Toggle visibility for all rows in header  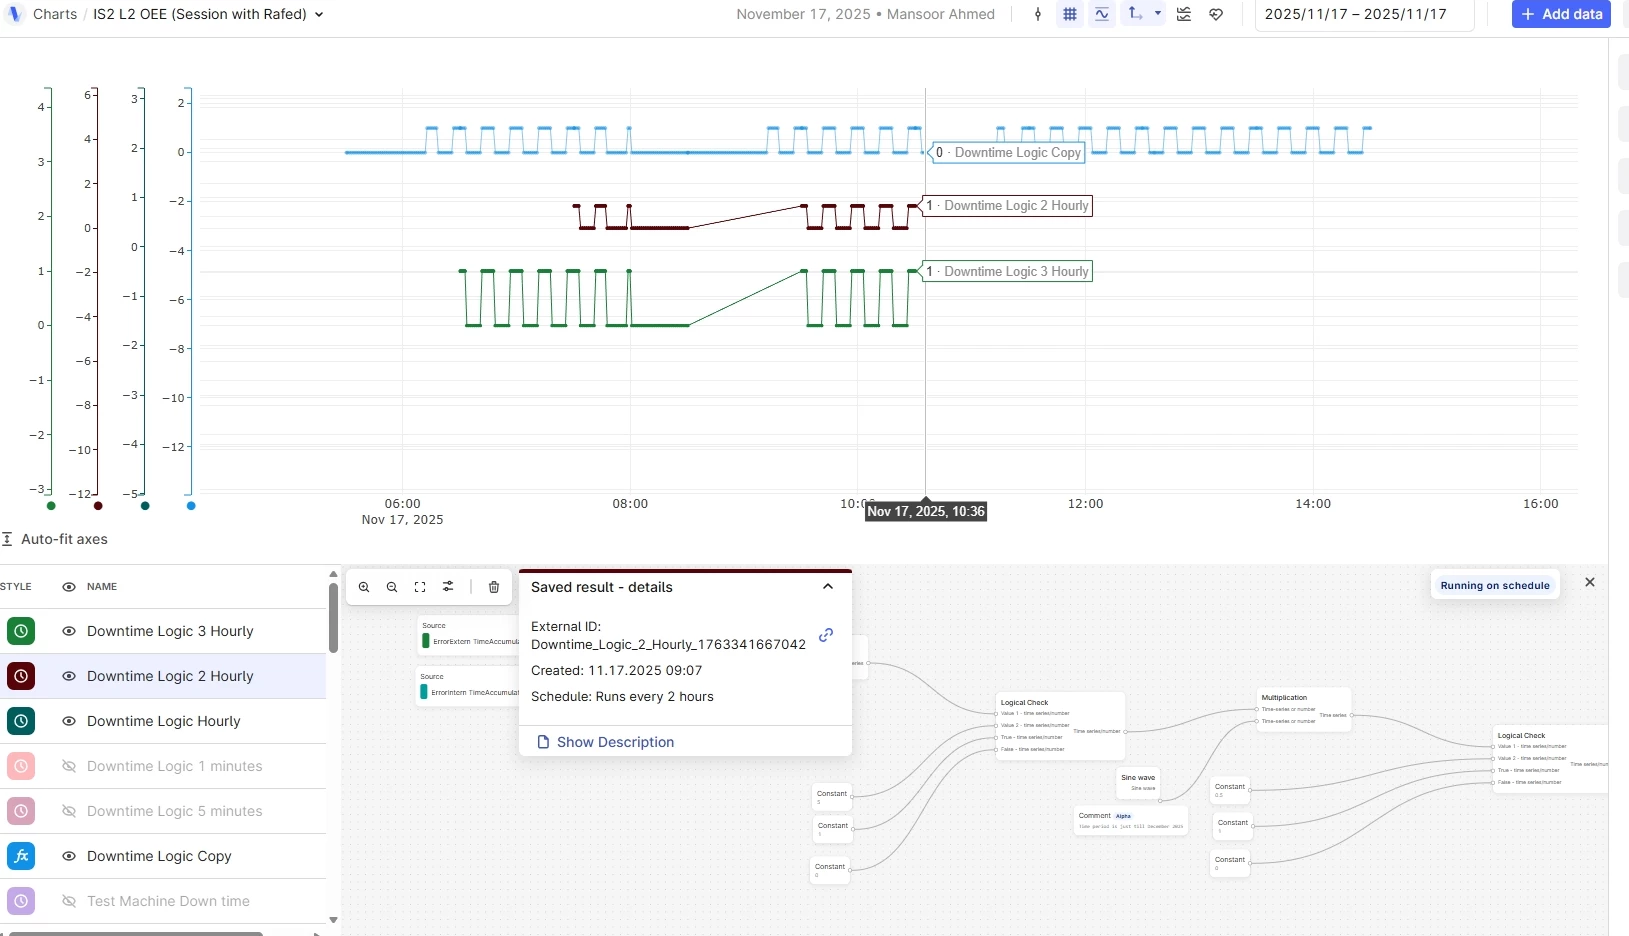click(x=69, y=587)
